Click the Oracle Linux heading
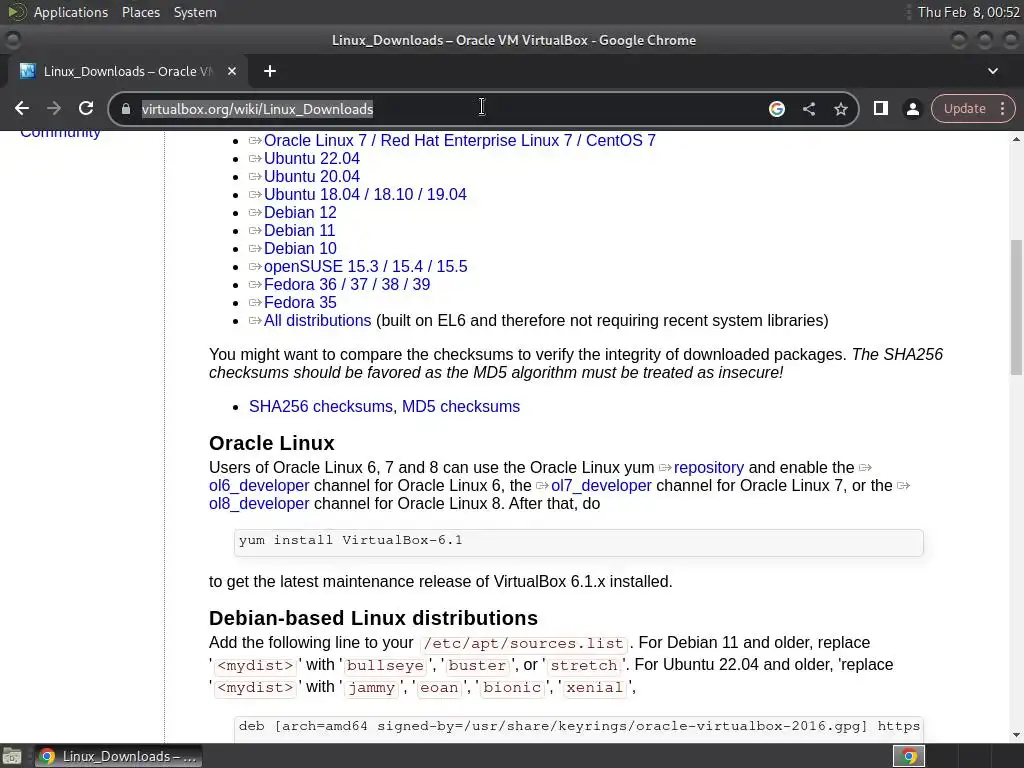The height and width of the screenshot is (768, 1024). pyautogui.click(x=272, y=443)
